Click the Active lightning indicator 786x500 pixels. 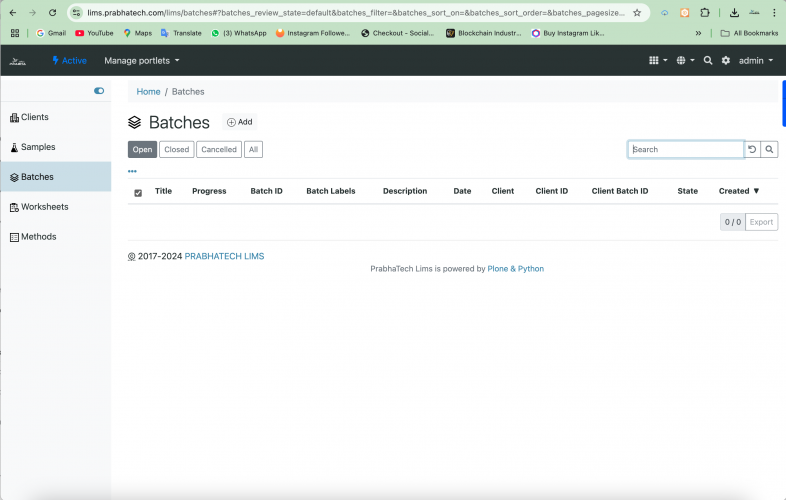(69, 61)
